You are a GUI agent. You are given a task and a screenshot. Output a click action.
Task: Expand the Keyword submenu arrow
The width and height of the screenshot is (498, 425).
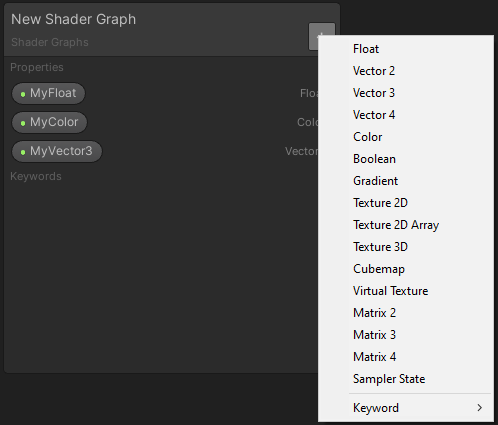tap(480, 408)
